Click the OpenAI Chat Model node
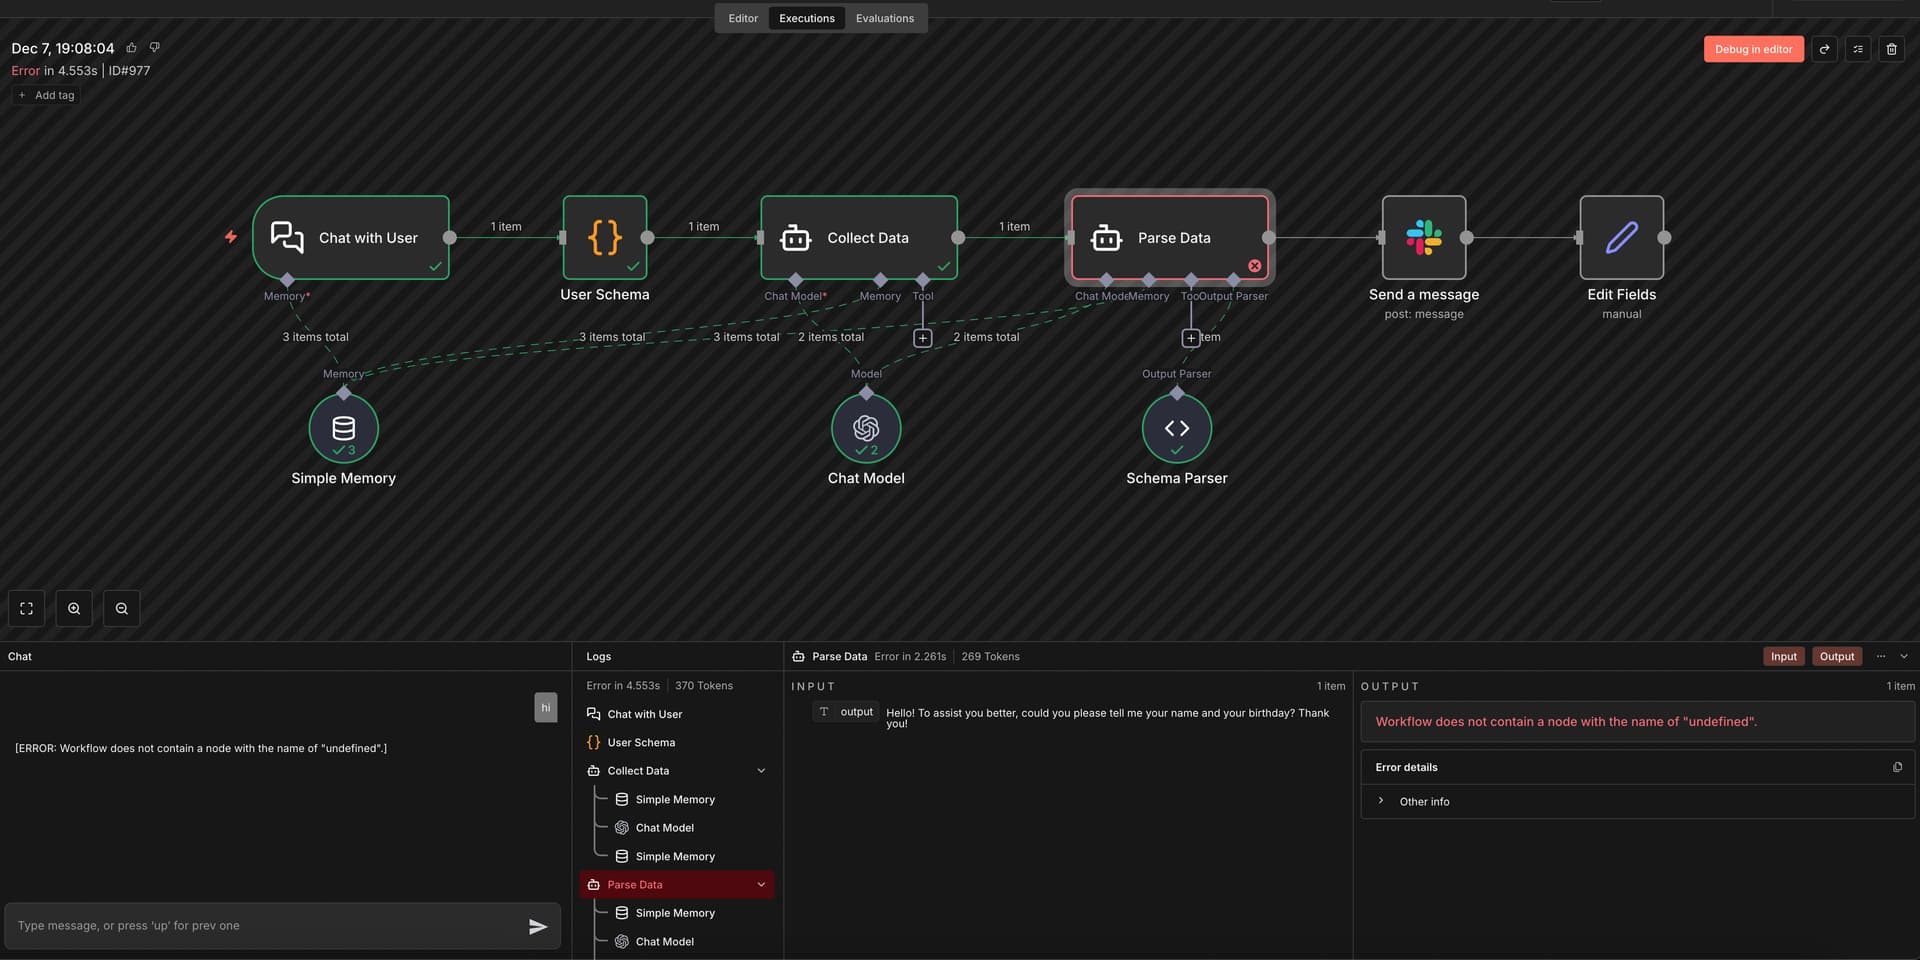The image size is (1920, 960). (866, 428)
